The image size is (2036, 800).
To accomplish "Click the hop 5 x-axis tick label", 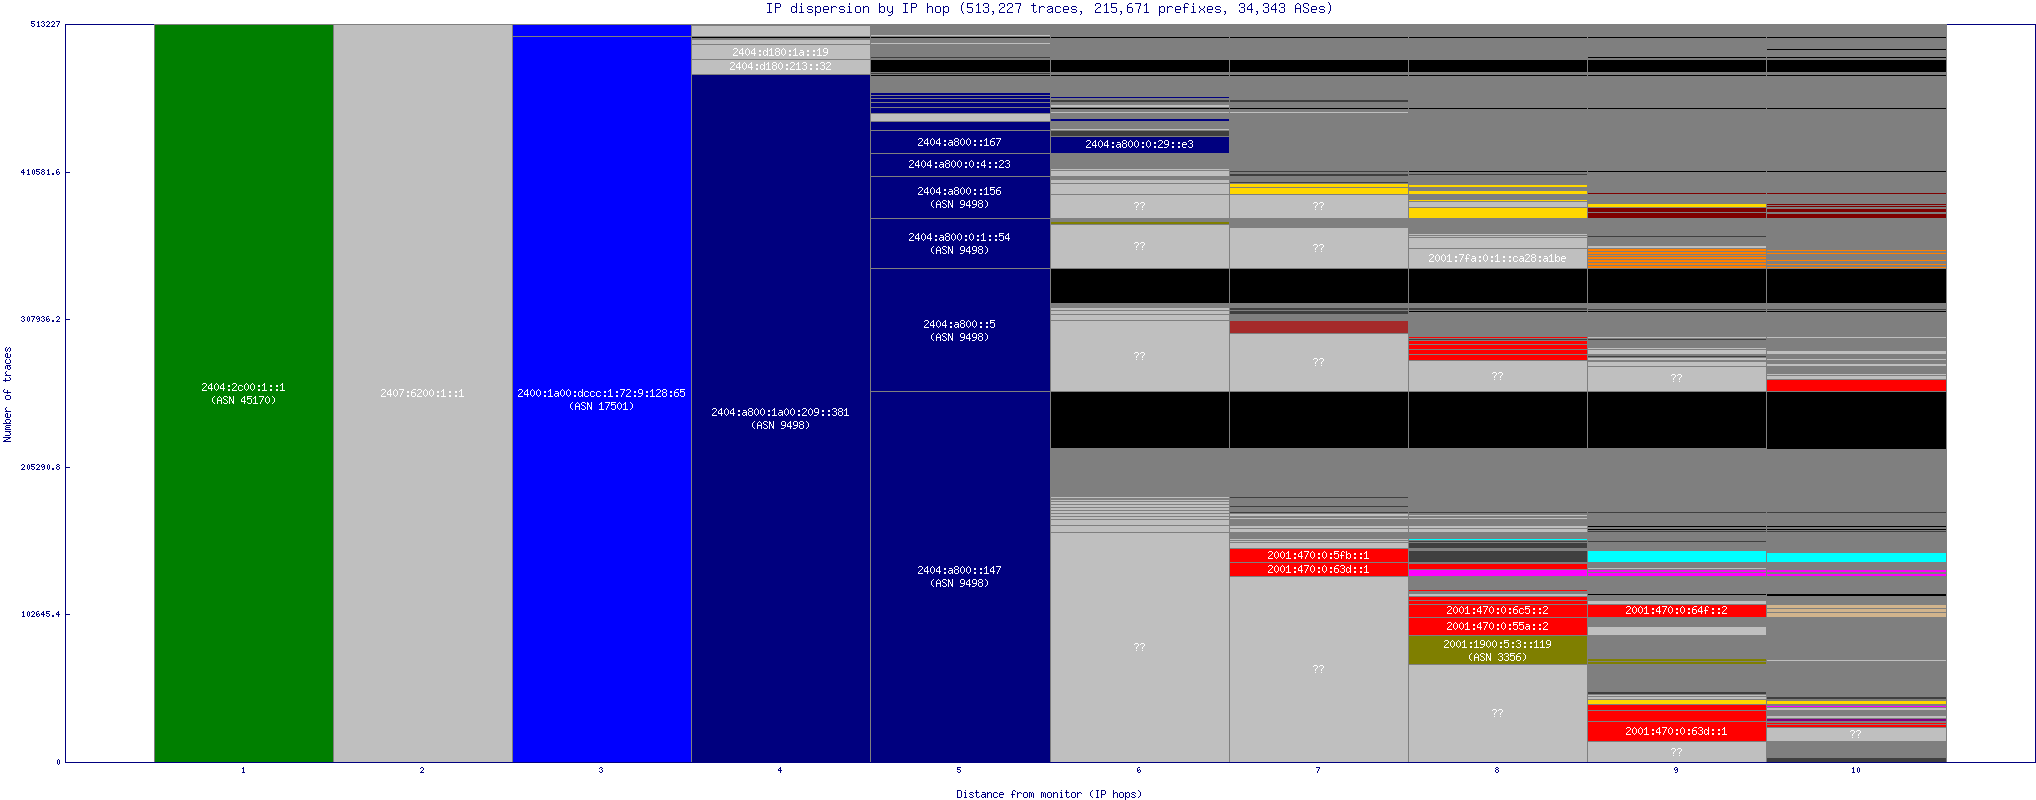I will [959, 770].
